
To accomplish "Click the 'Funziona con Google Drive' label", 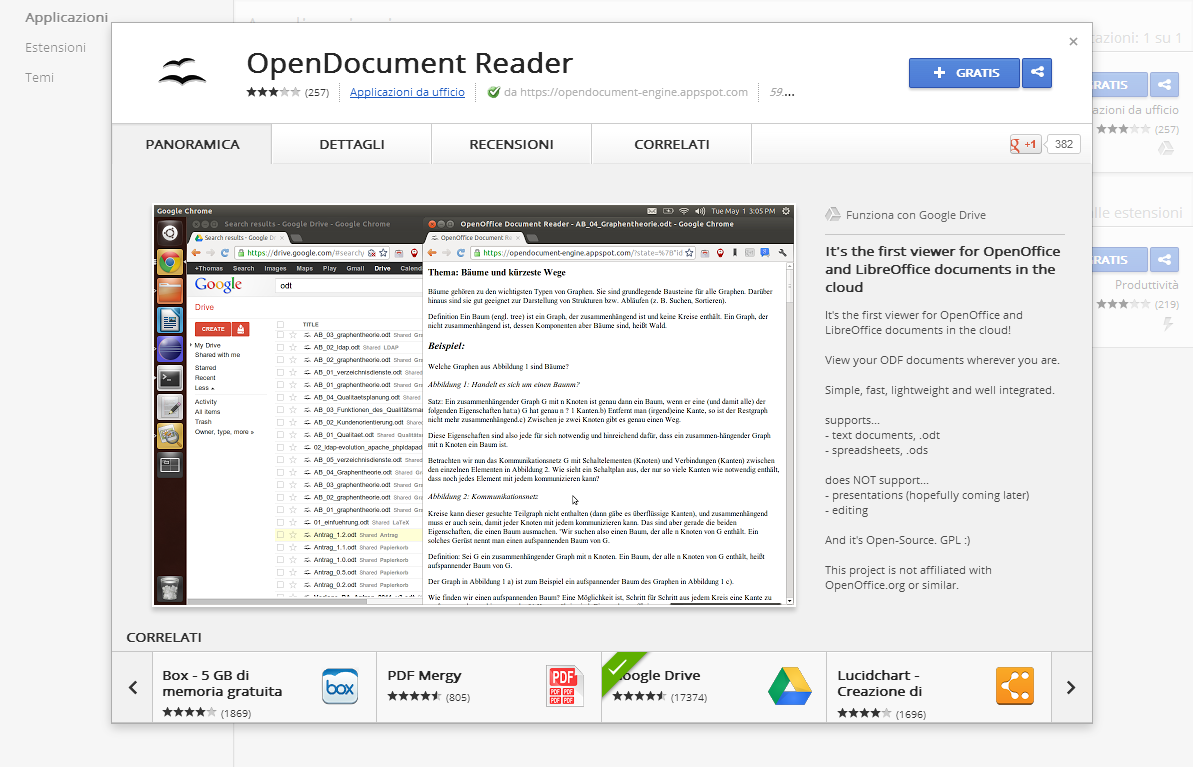I will pos(916,215).
